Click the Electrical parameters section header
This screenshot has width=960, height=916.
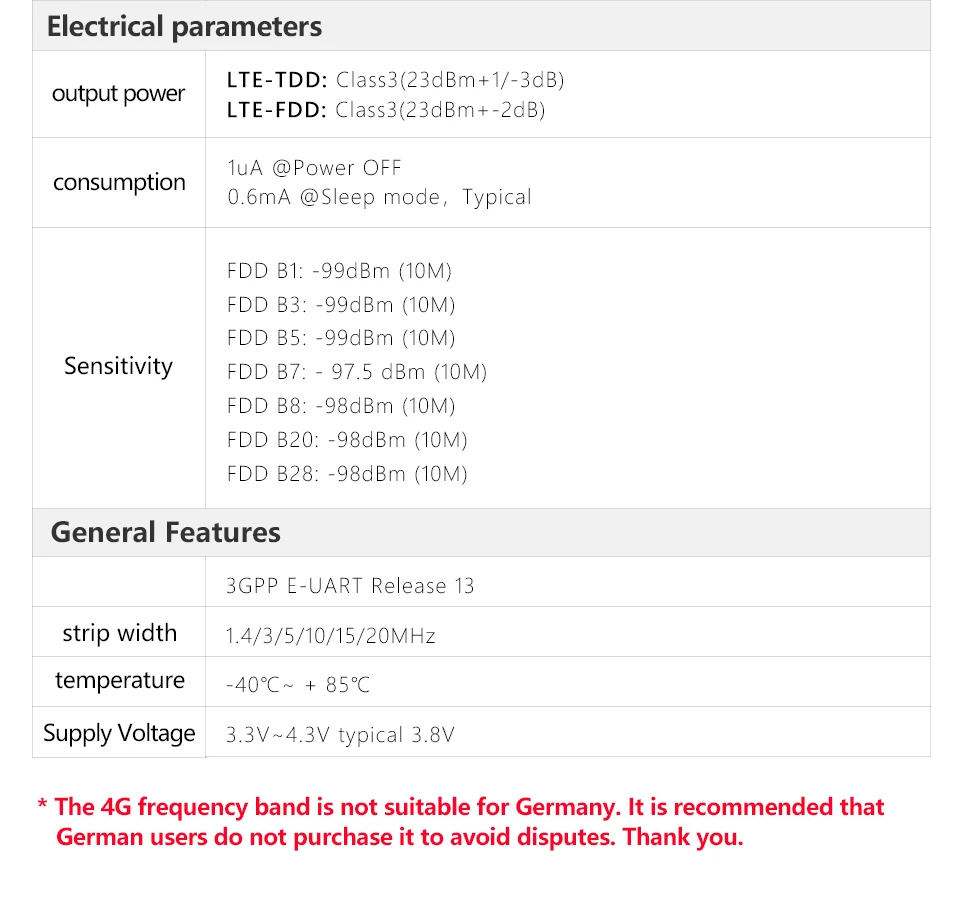184,27
